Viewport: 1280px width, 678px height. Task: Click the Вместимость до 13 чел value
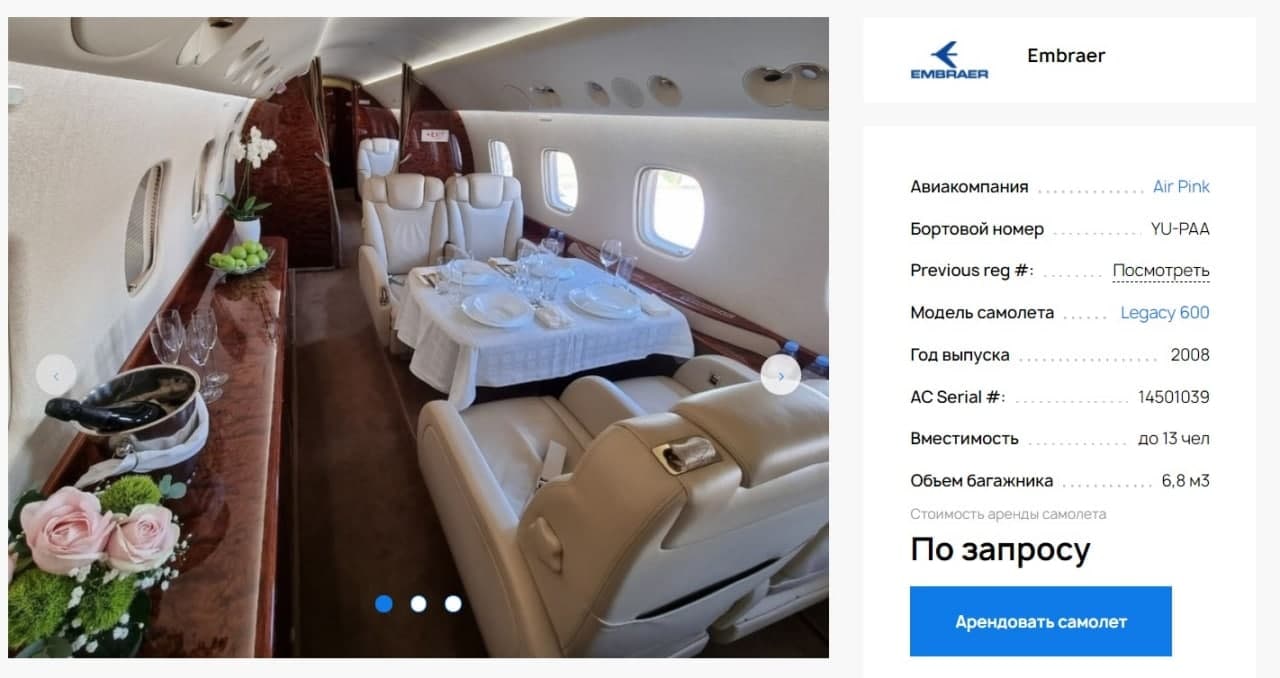(1174, 438)
